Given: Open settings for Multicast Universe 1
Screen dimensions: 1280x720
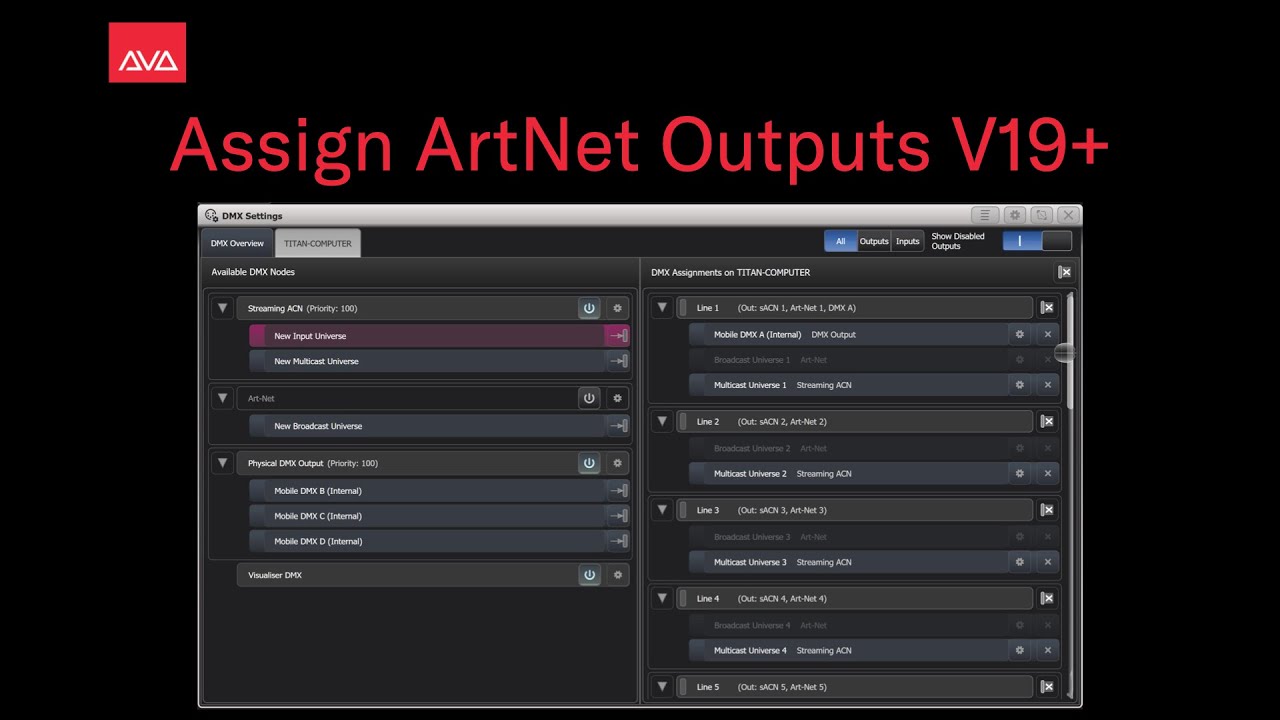Looking at the screenshot, I should coord(1020,385).
